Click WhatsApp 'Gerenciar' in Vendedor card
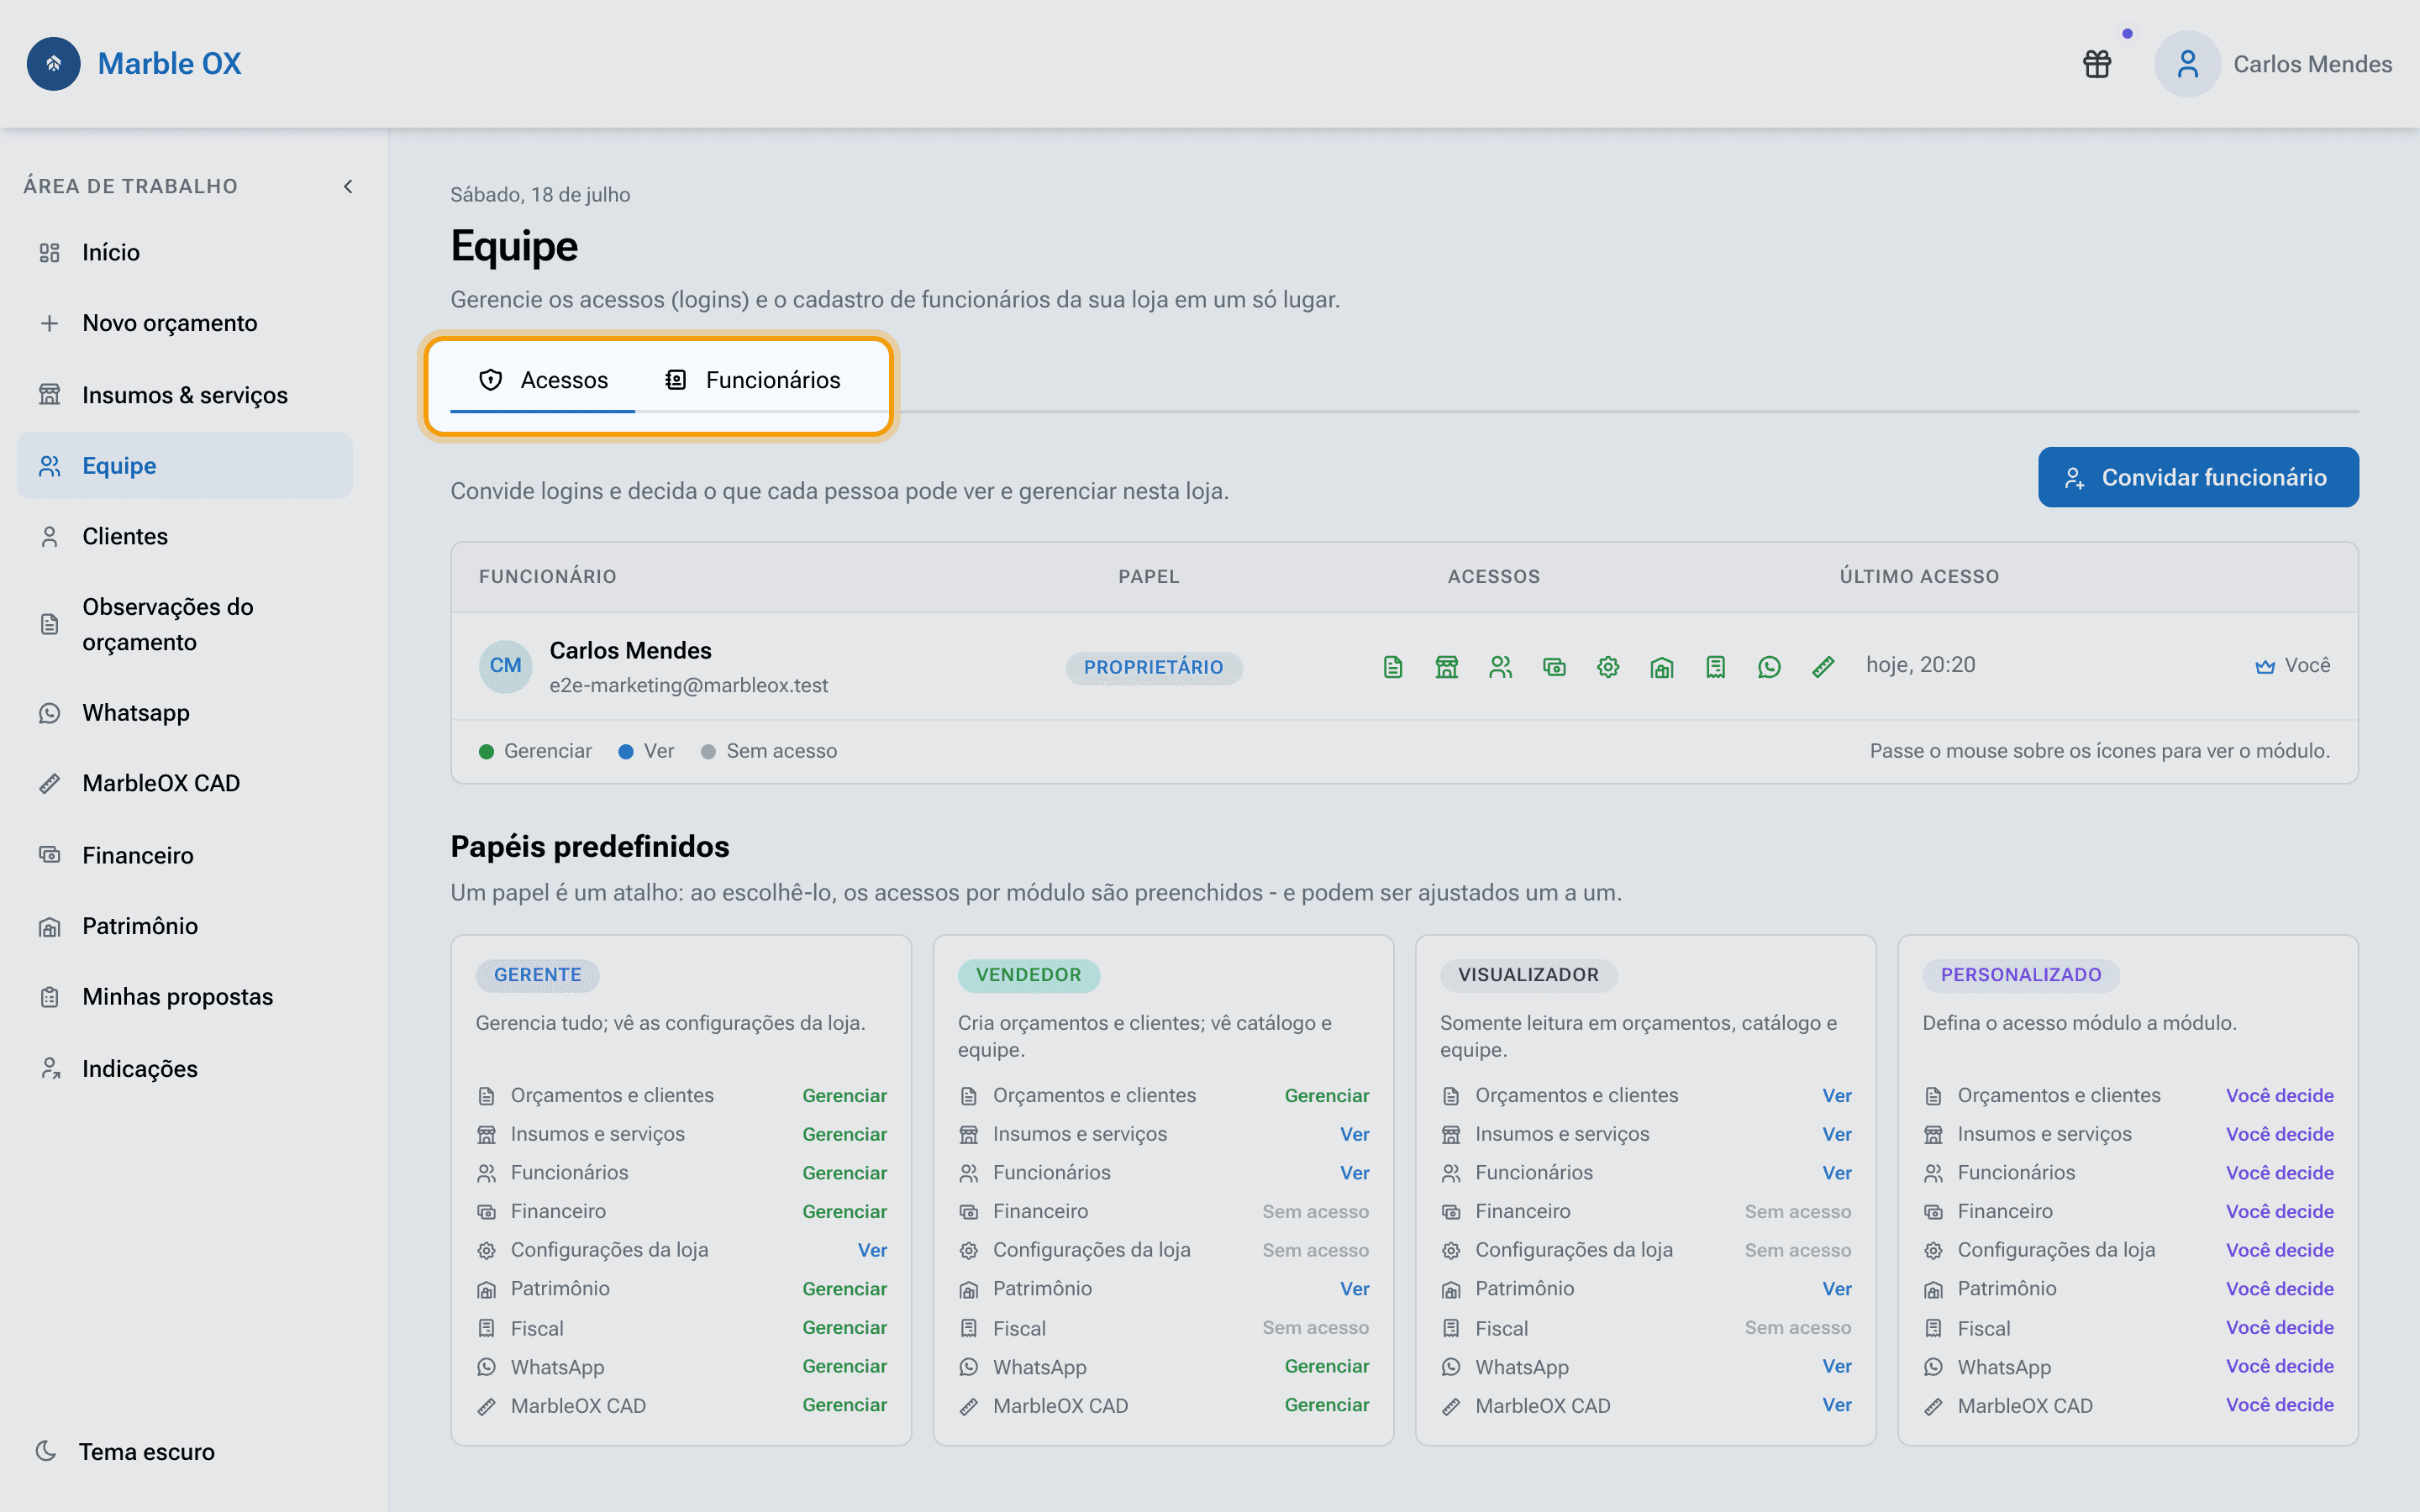 (x=1326, y=1366)
